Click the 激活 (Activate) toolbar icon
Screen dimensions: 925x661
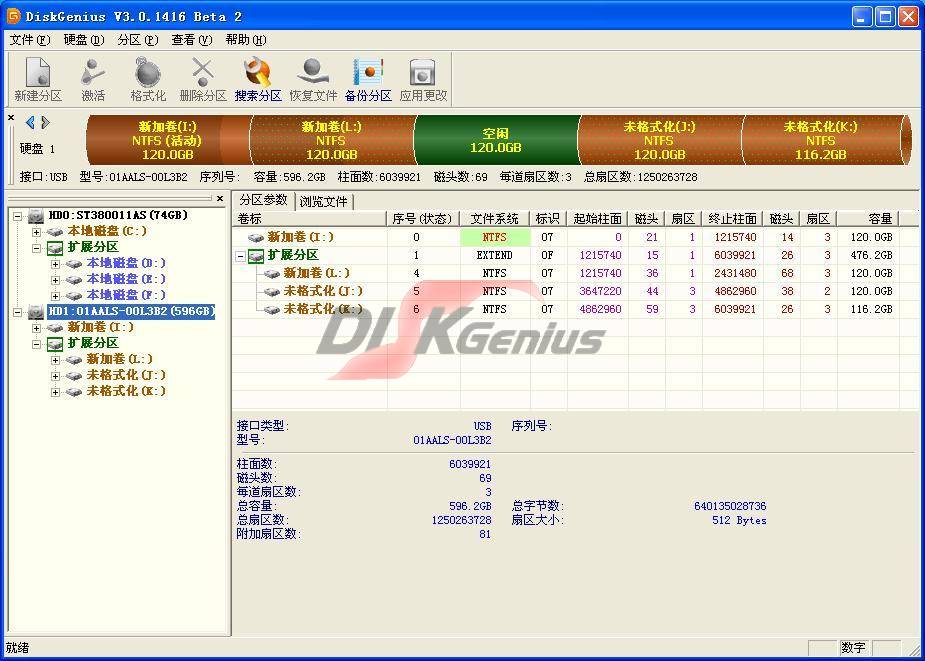coord(93,80)
